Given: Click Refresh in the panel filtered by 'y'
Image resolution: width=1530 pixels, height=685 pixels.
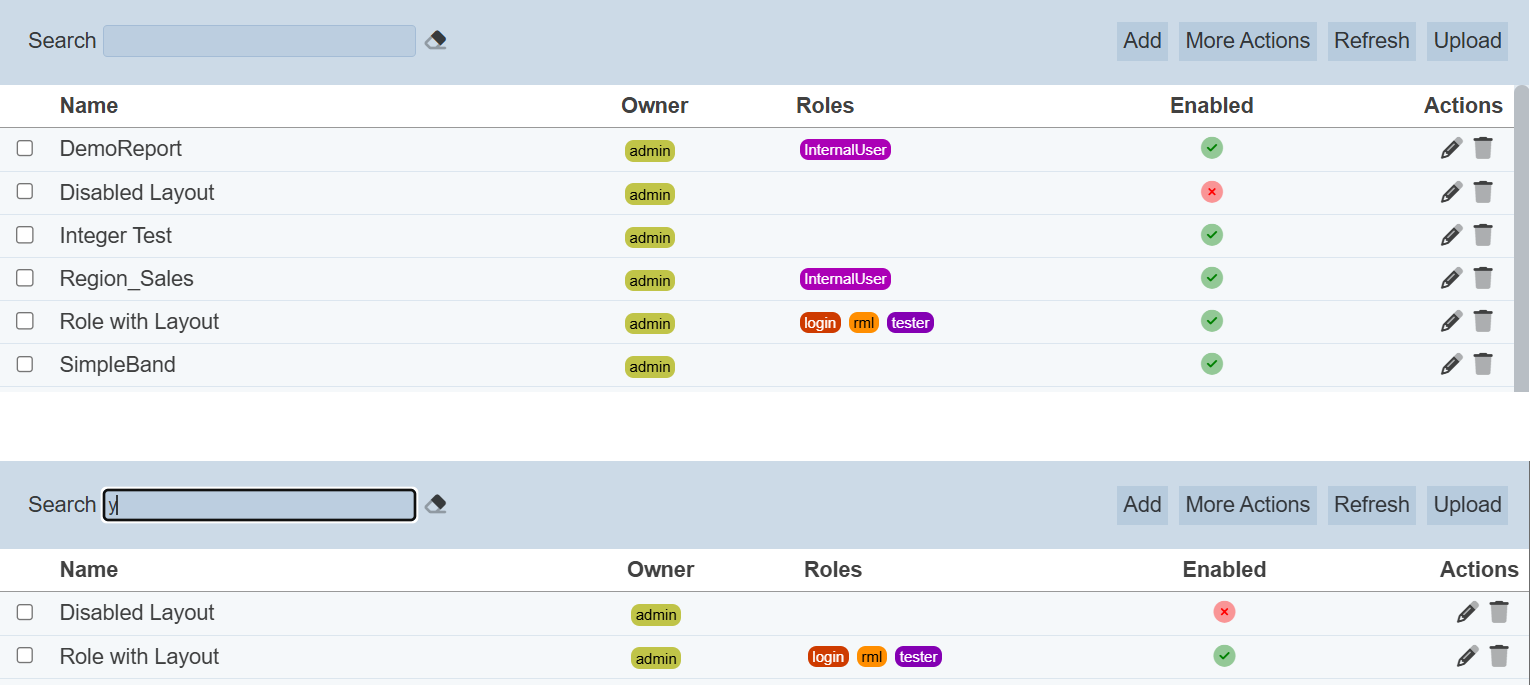Looking at the screenshot, I should [1371, 505].
